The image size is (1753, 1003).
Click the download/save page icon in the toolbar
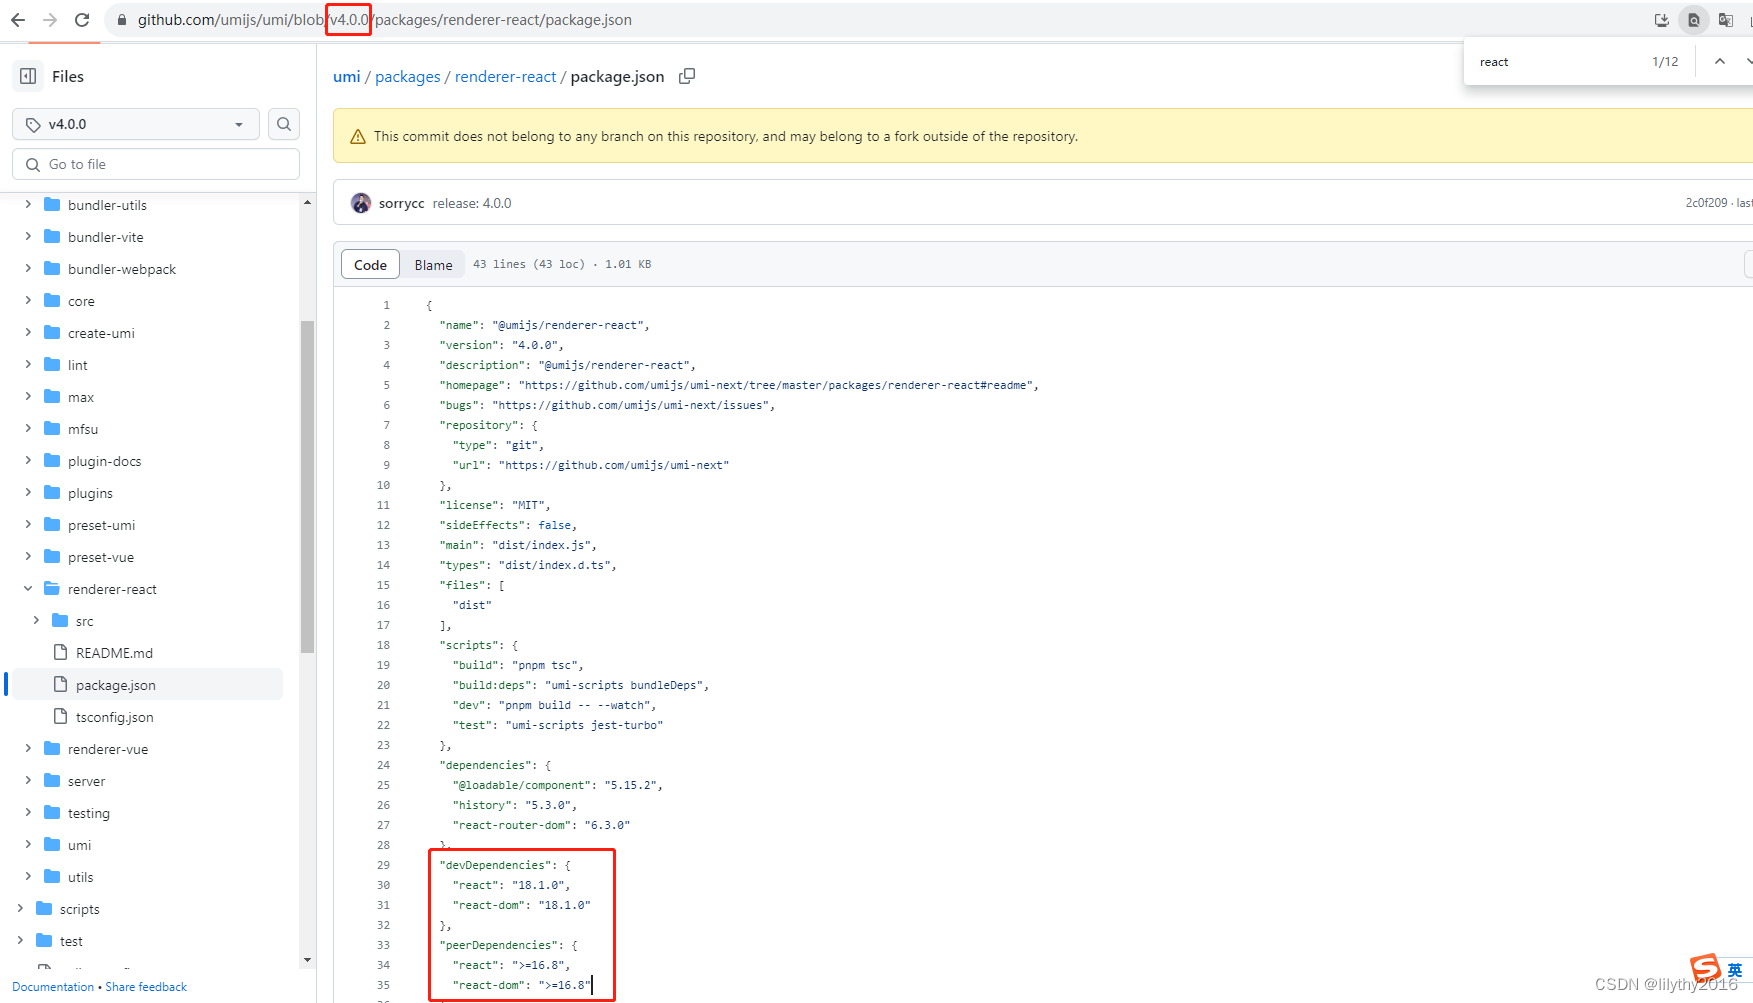click(1662, 19)
